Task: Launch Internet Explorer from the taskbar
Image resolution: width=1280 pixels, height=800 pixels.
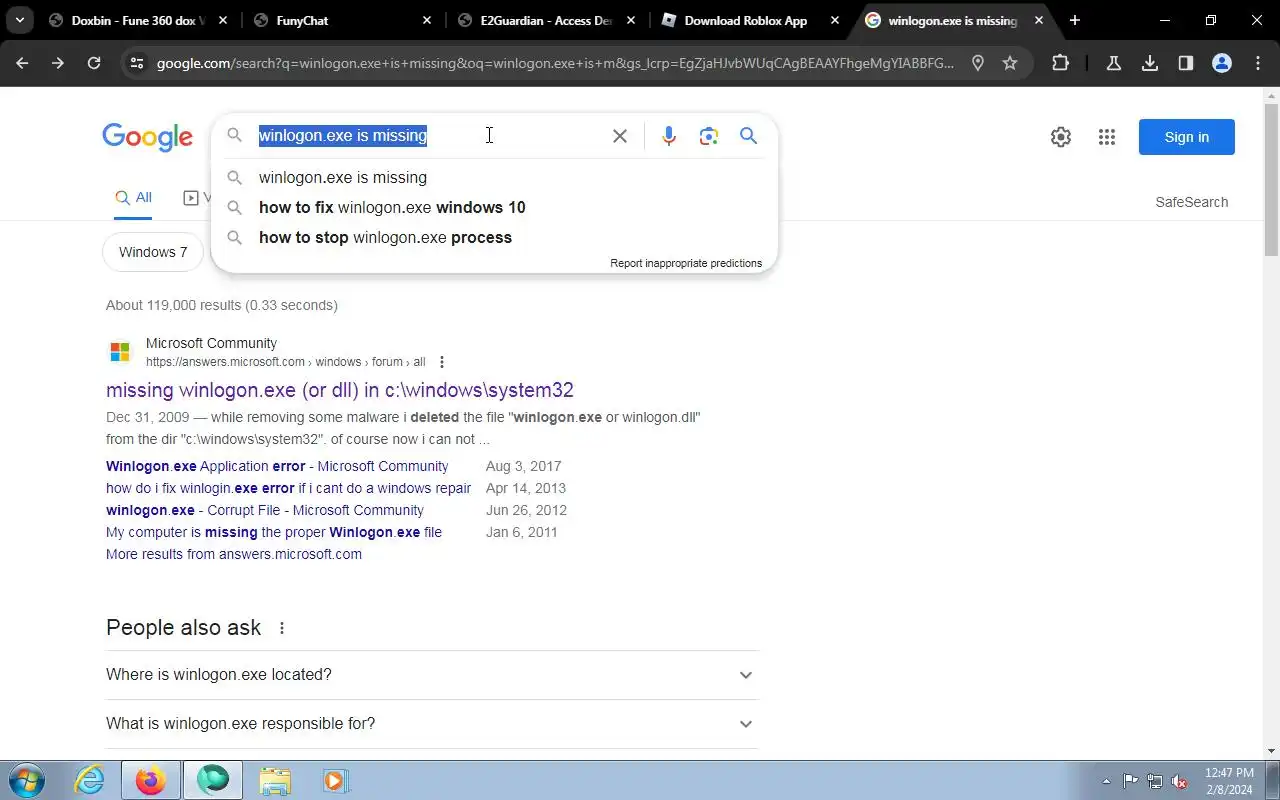Action: tap(90, 780)
